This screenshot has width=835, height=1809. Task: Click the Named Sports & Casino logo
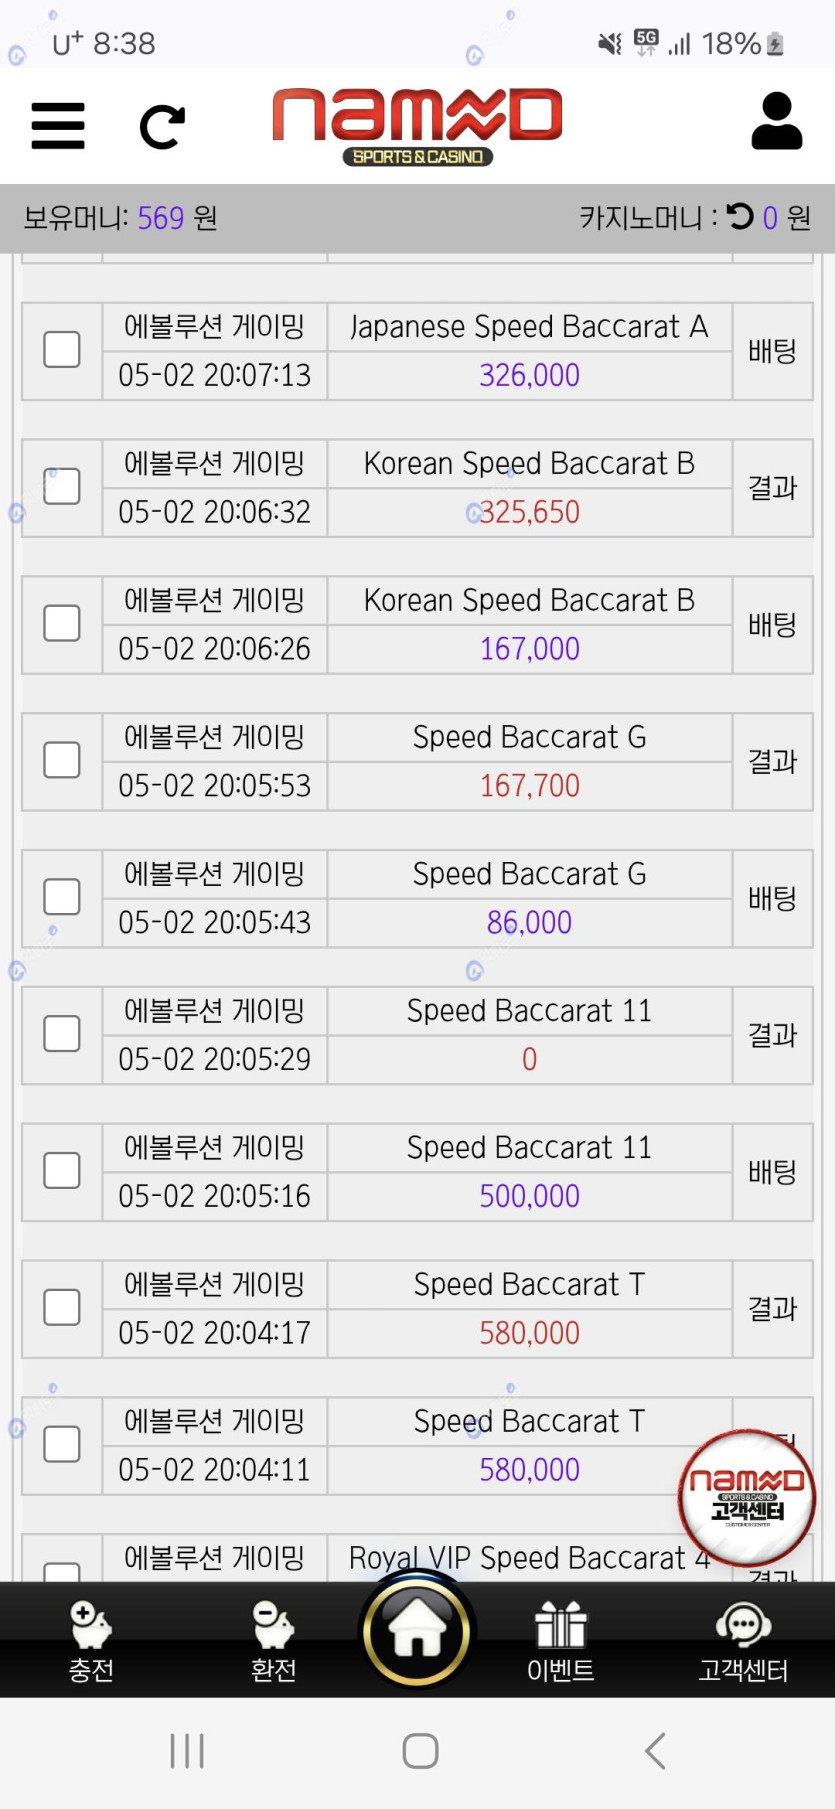[x=417, y=125]
